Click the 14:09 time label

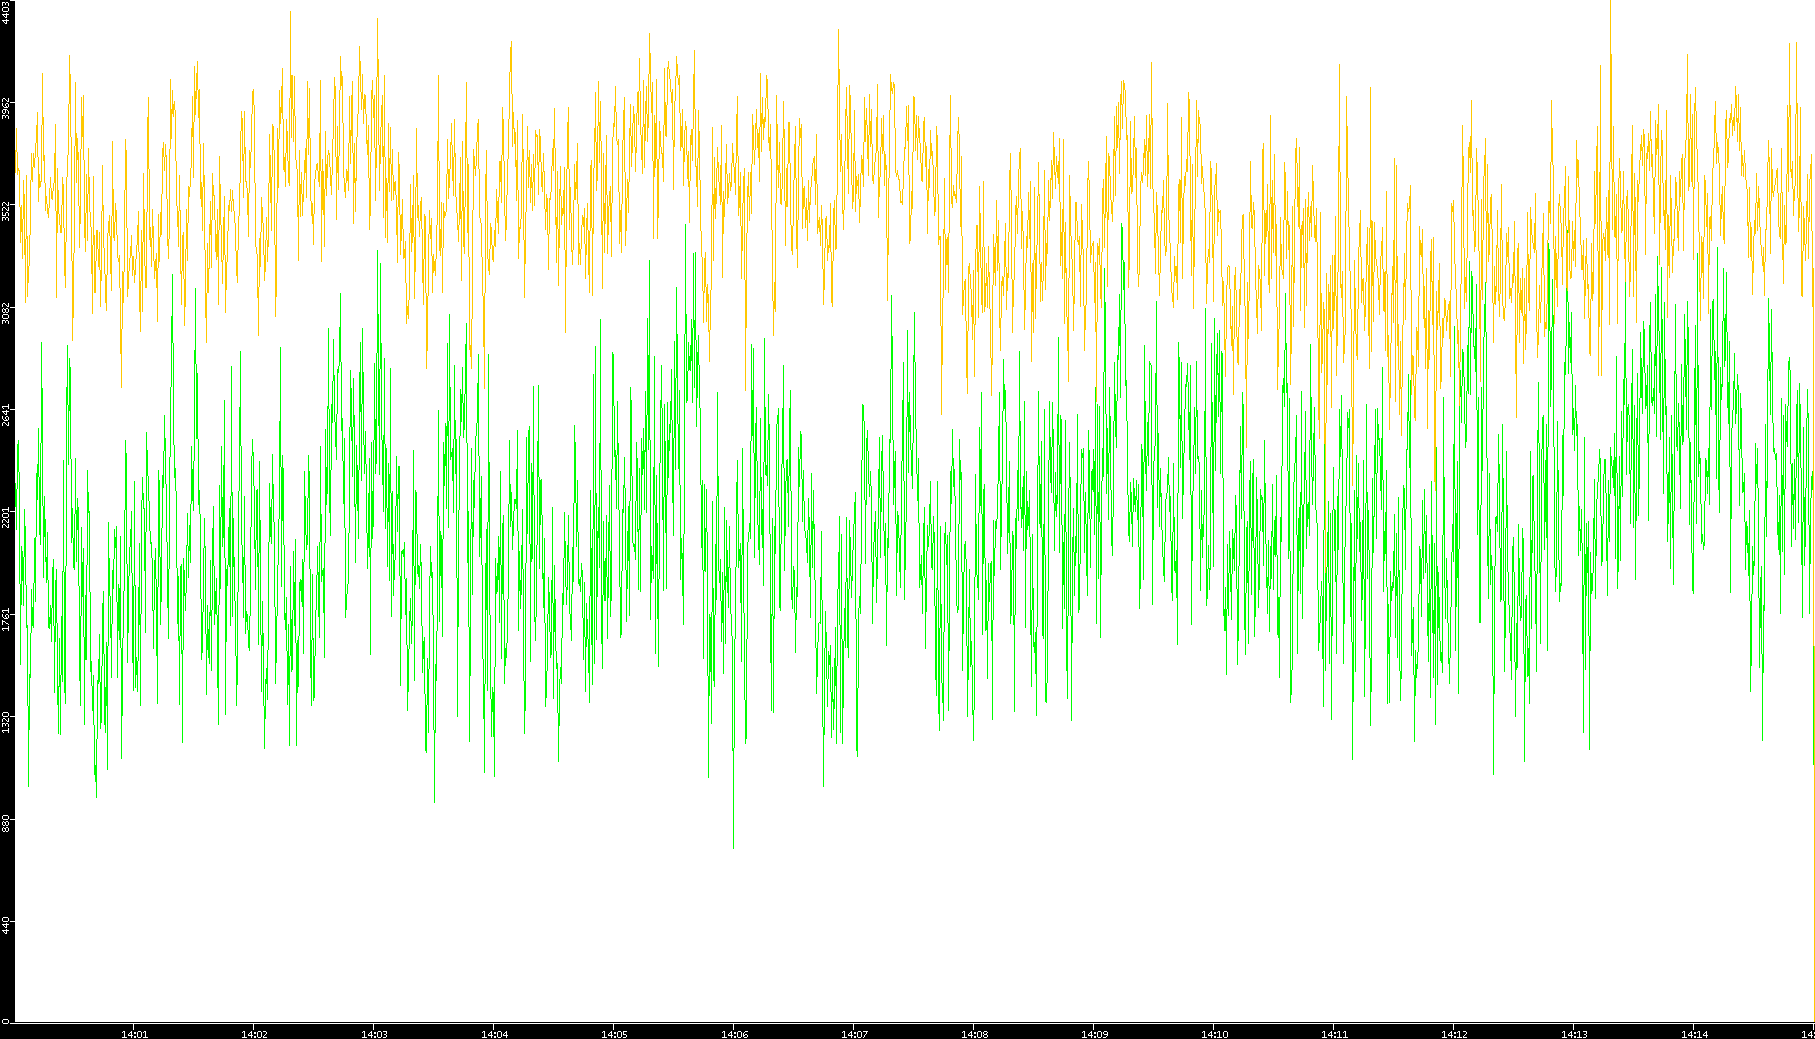[x=1094, y=1034]
